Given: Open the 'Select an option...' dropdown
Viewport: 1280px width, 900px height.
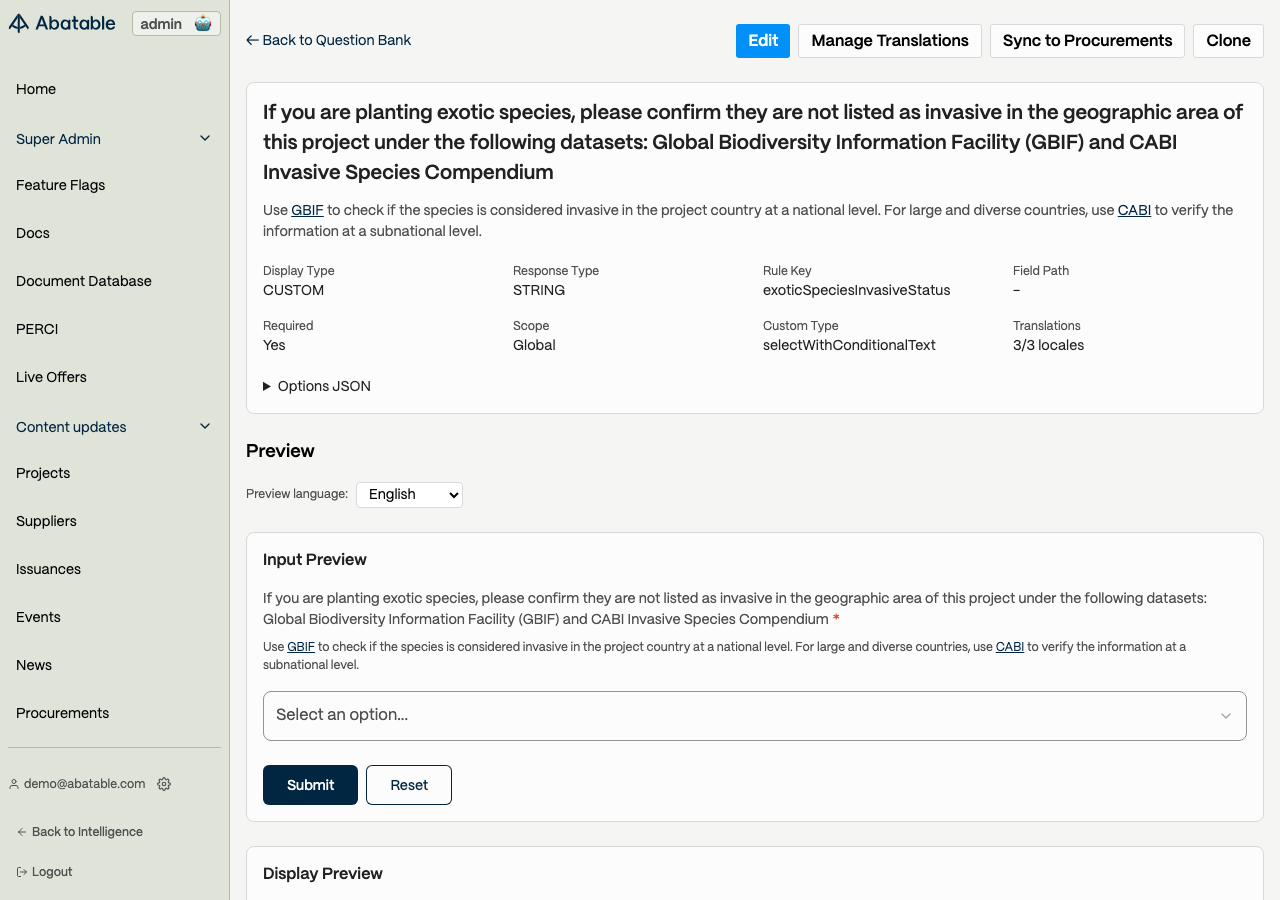Looking at the screenshot, I should 754,715.
